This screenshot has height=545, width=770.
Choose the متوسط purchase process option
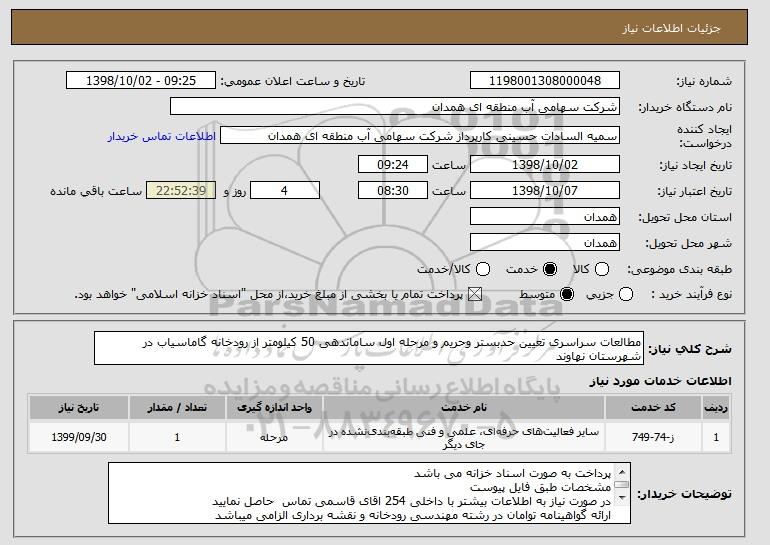[567, 295]
